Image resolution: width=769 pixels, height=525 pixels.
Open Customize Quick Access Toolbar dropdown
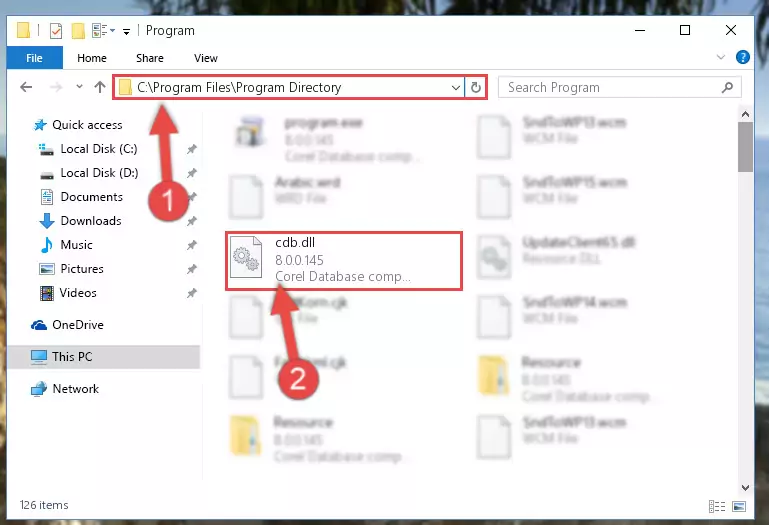click(127, 32)
